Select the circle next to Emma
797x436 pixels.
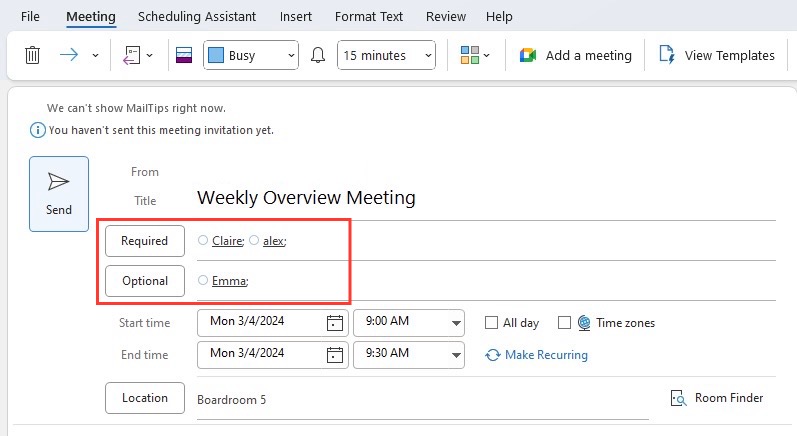(203, 280)
